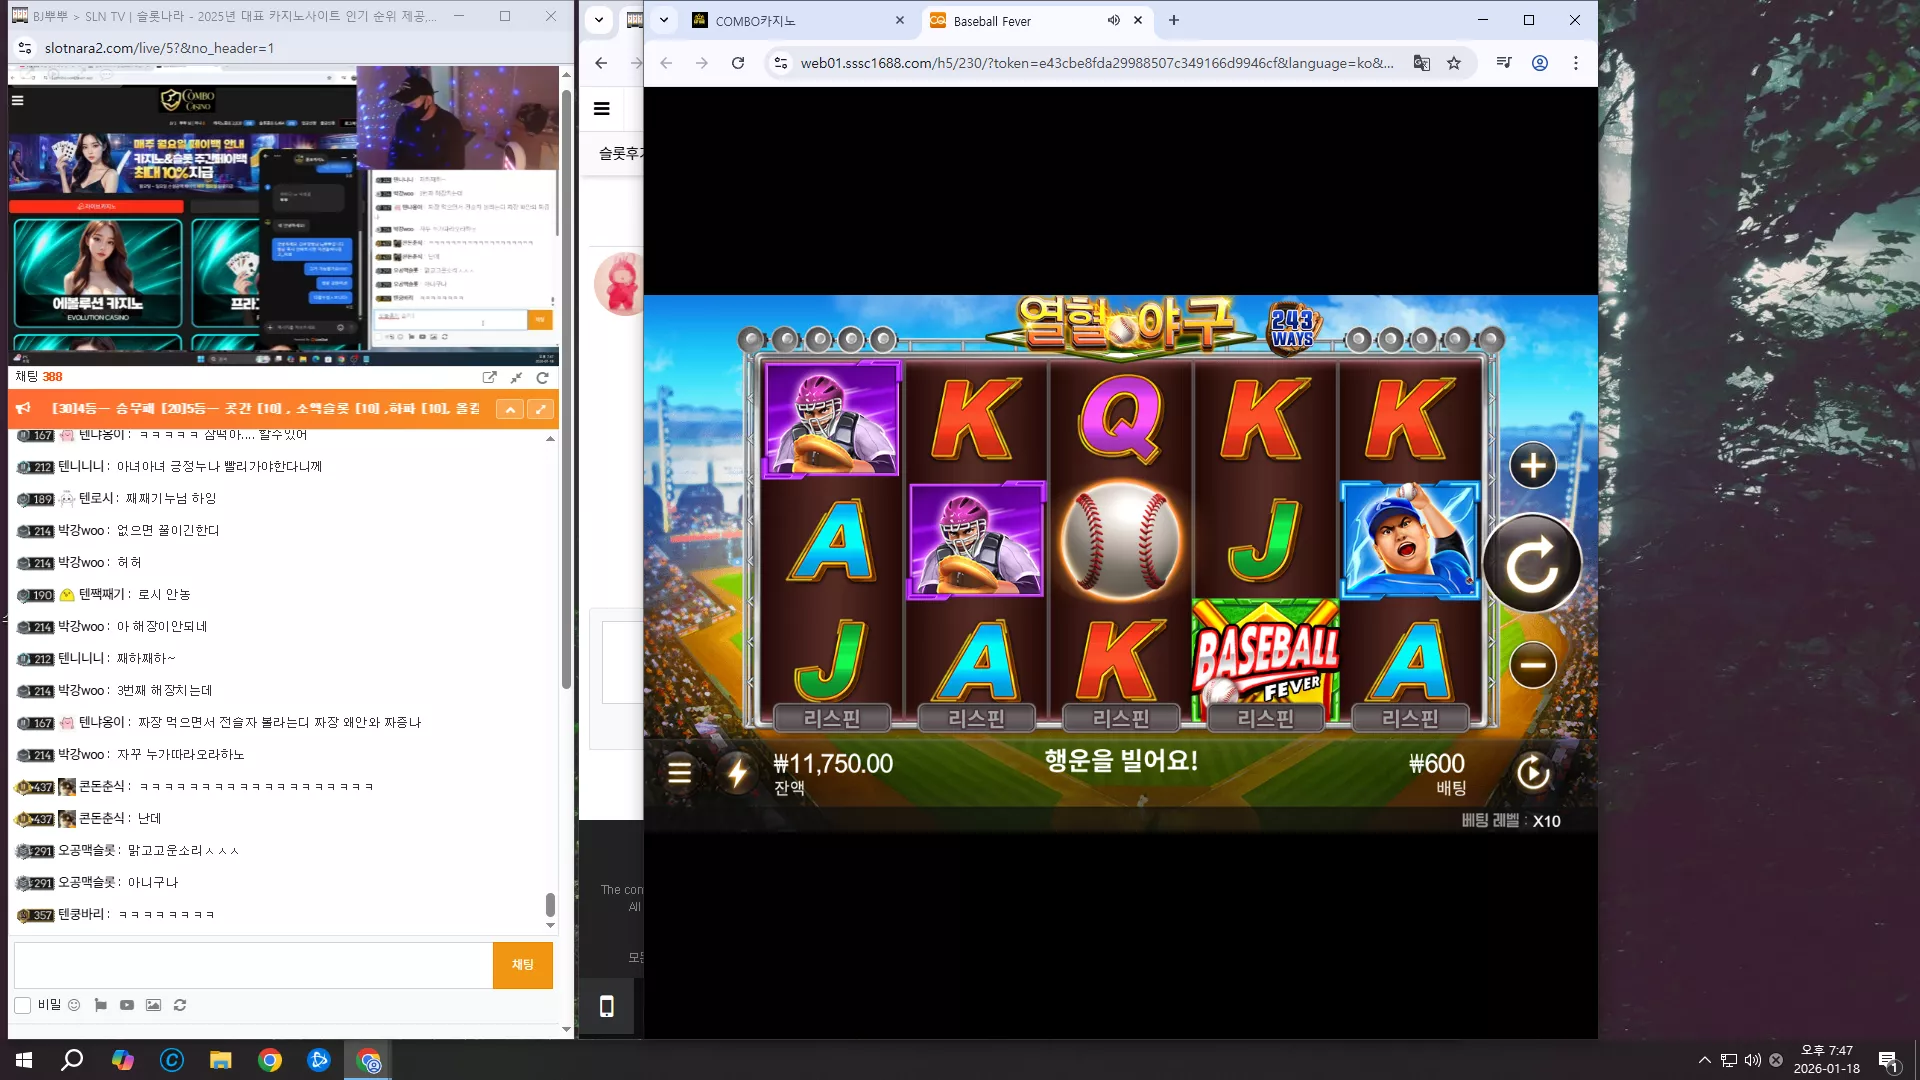Go back in the background browser window
This screenshot has width=1920, height=1080.
(x=601, y=63)
